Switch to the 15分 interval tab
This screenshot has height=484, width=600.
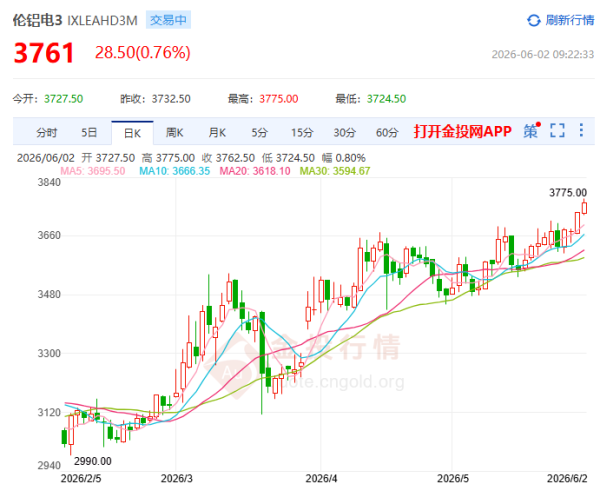click(302, 133)
